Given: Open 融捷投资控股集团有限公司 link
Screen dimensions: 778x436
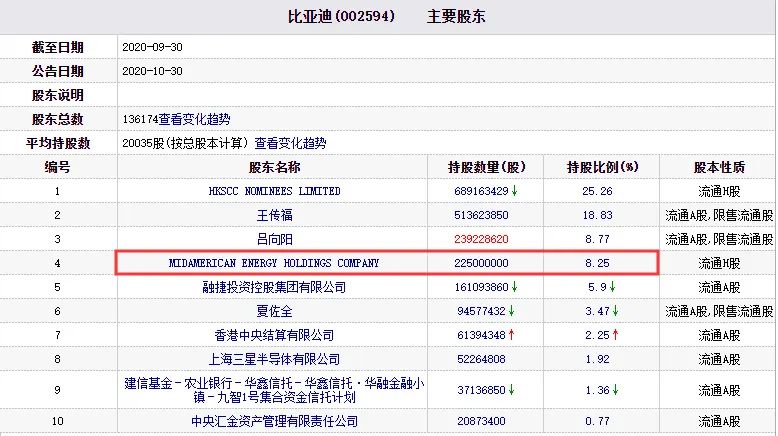Looking at the screenshot, I should tap(274, 287).
